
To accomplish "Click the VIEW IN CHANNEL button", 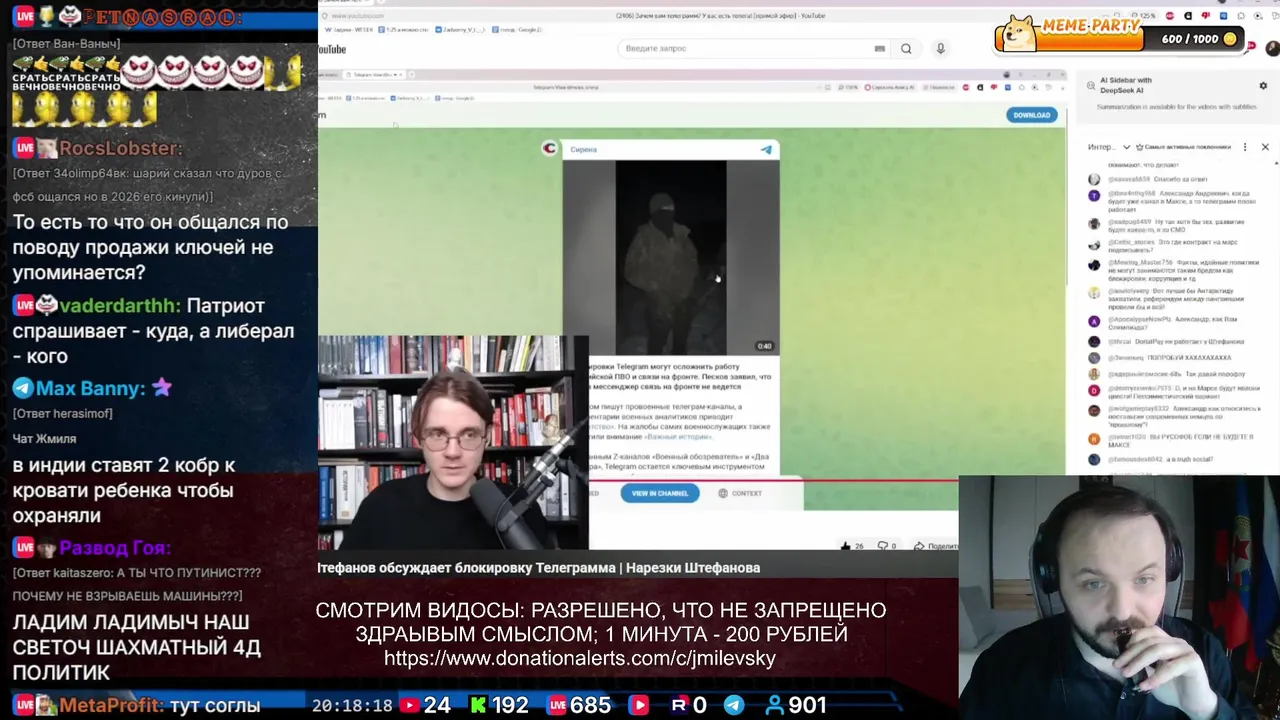I will (x=659, y=493).
